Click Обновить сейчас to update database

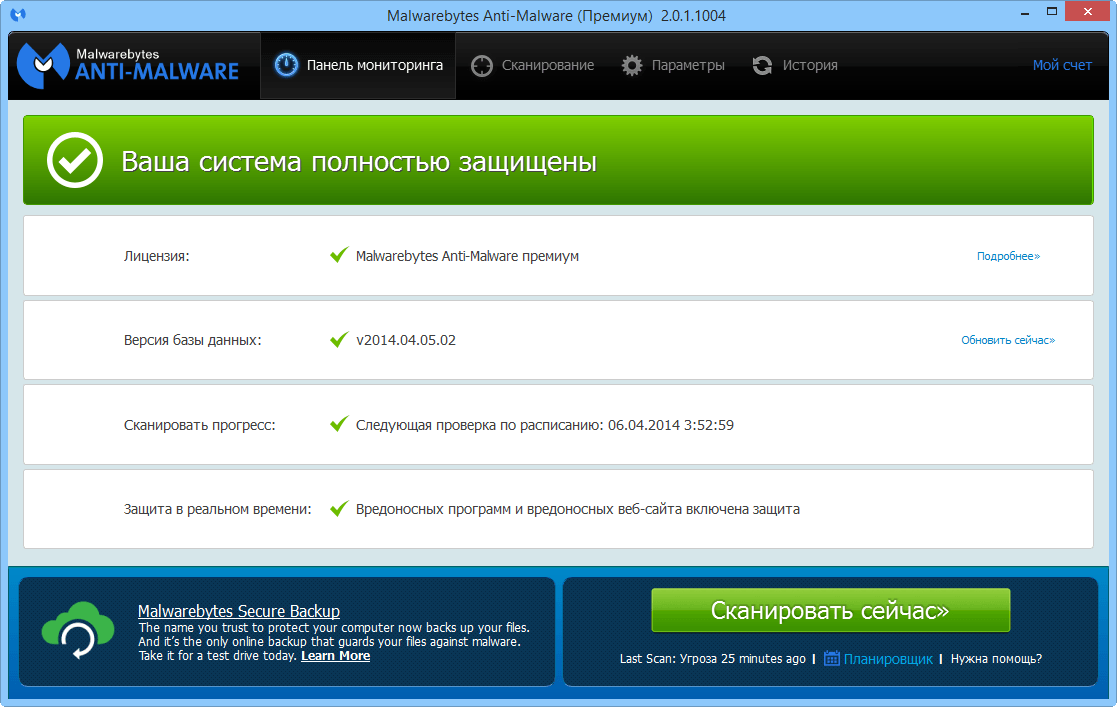[1006, 340]
